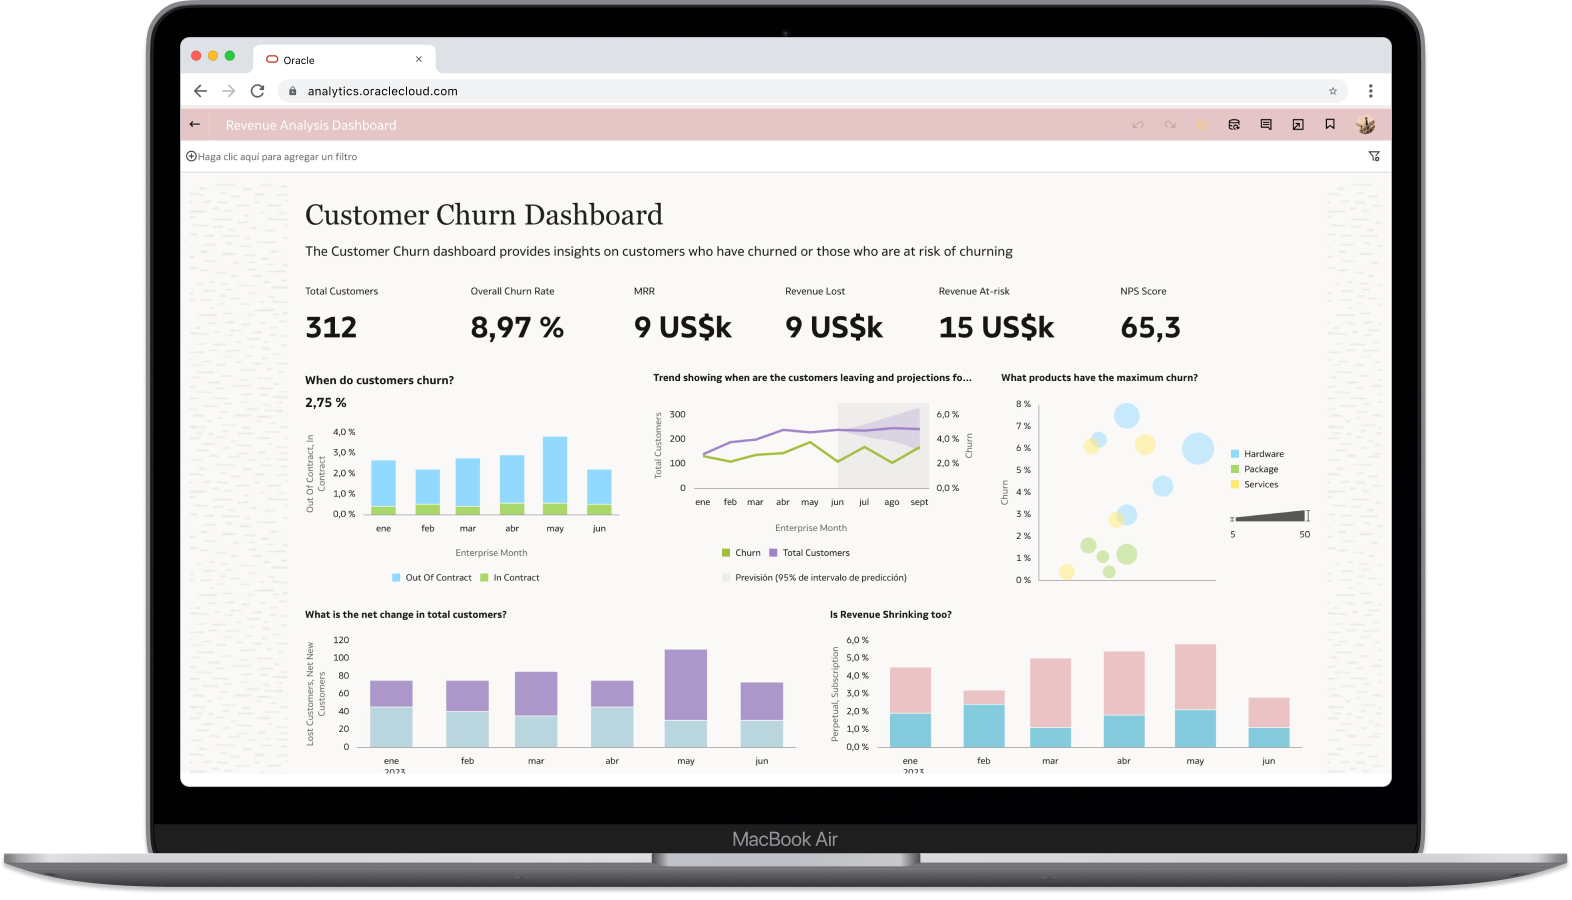Open the comments notes icon
The height and width of the screenshot is (900, 1572).
[x=1266, y=125]
